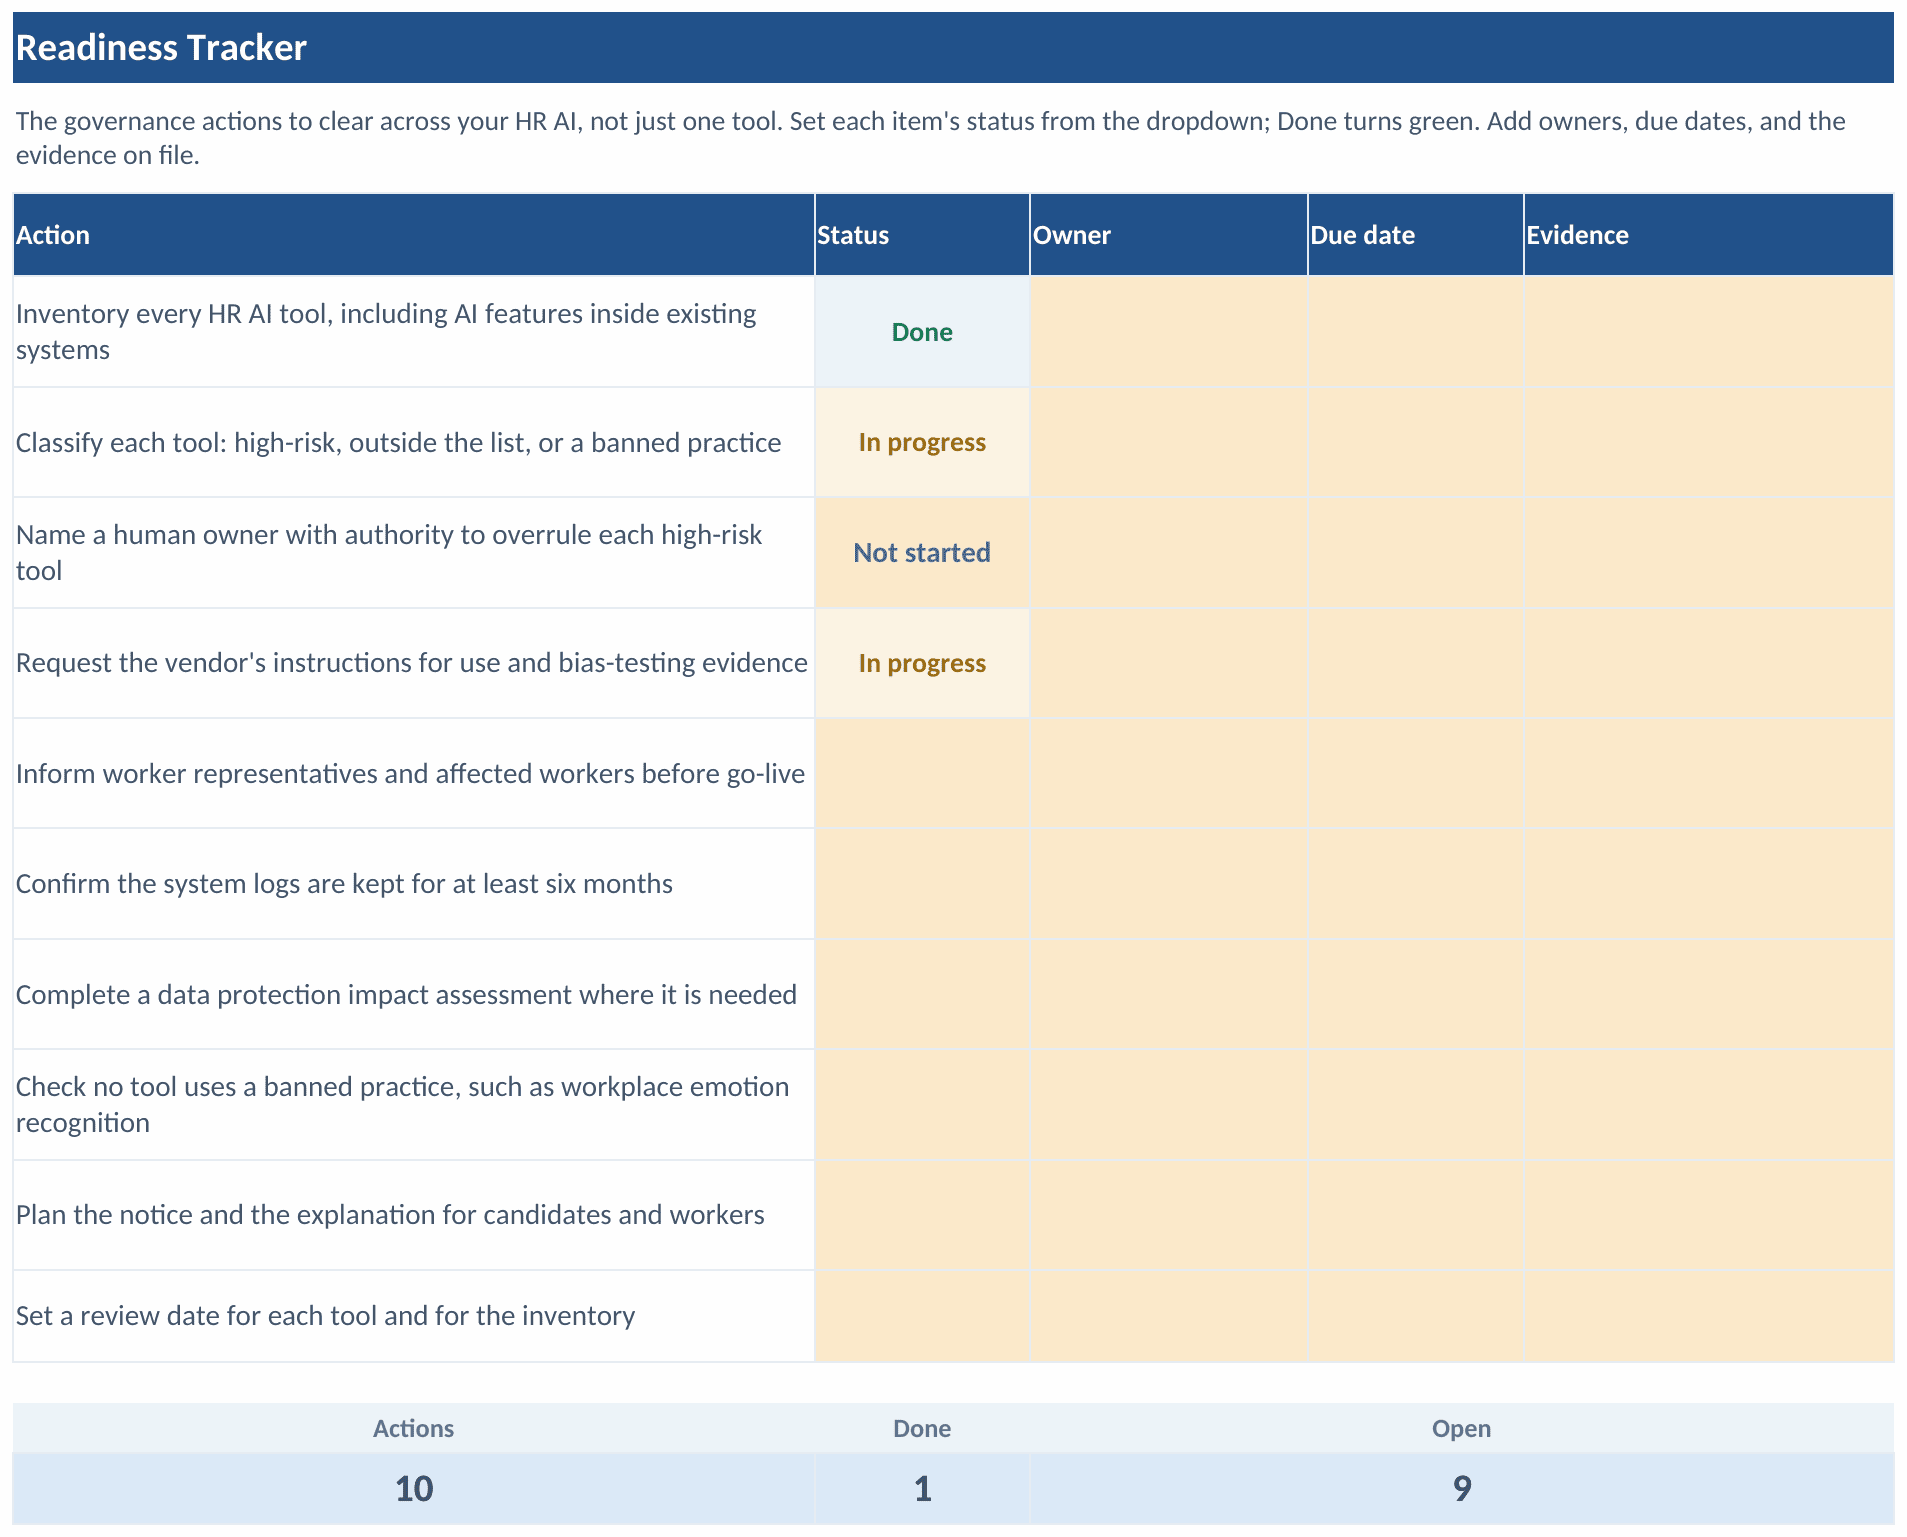
Task: Select 'Plan the notice and the explanation' text
Action: tap(390, 1215)
